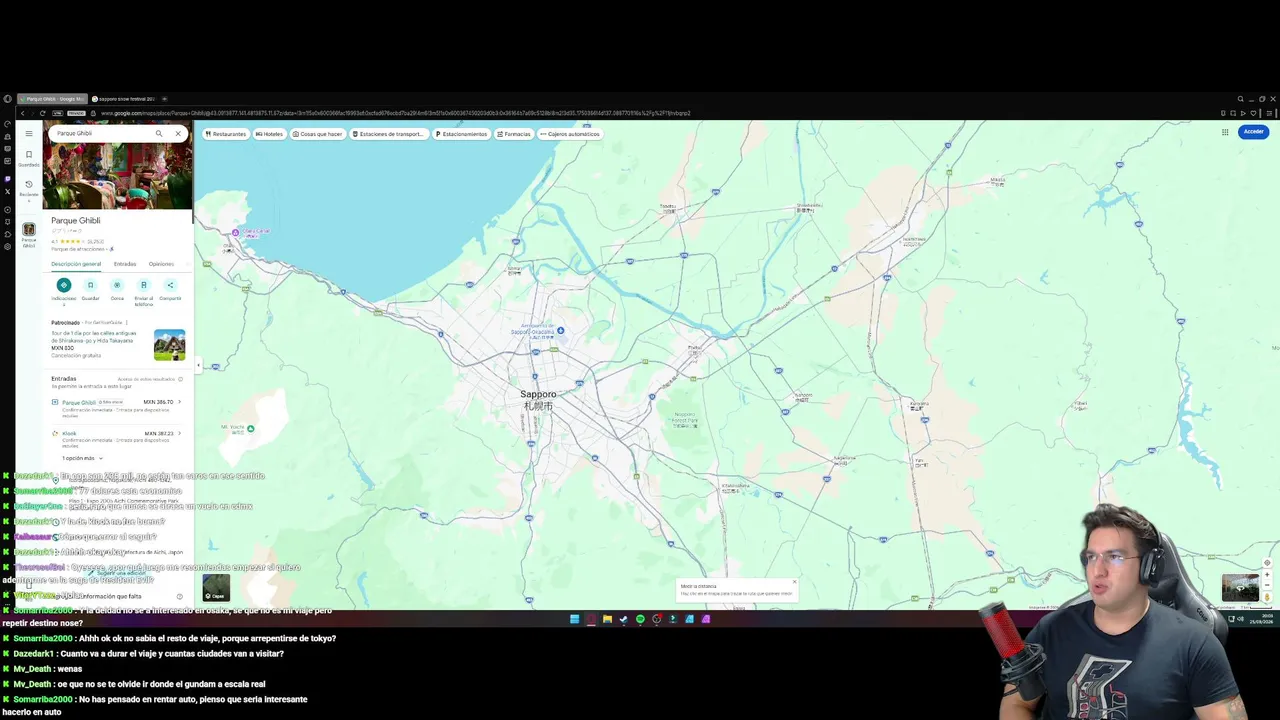This screenshot has height=720, width=1280.
Task: Select the Restaurantes filter chip
Action: pos(226,134)
